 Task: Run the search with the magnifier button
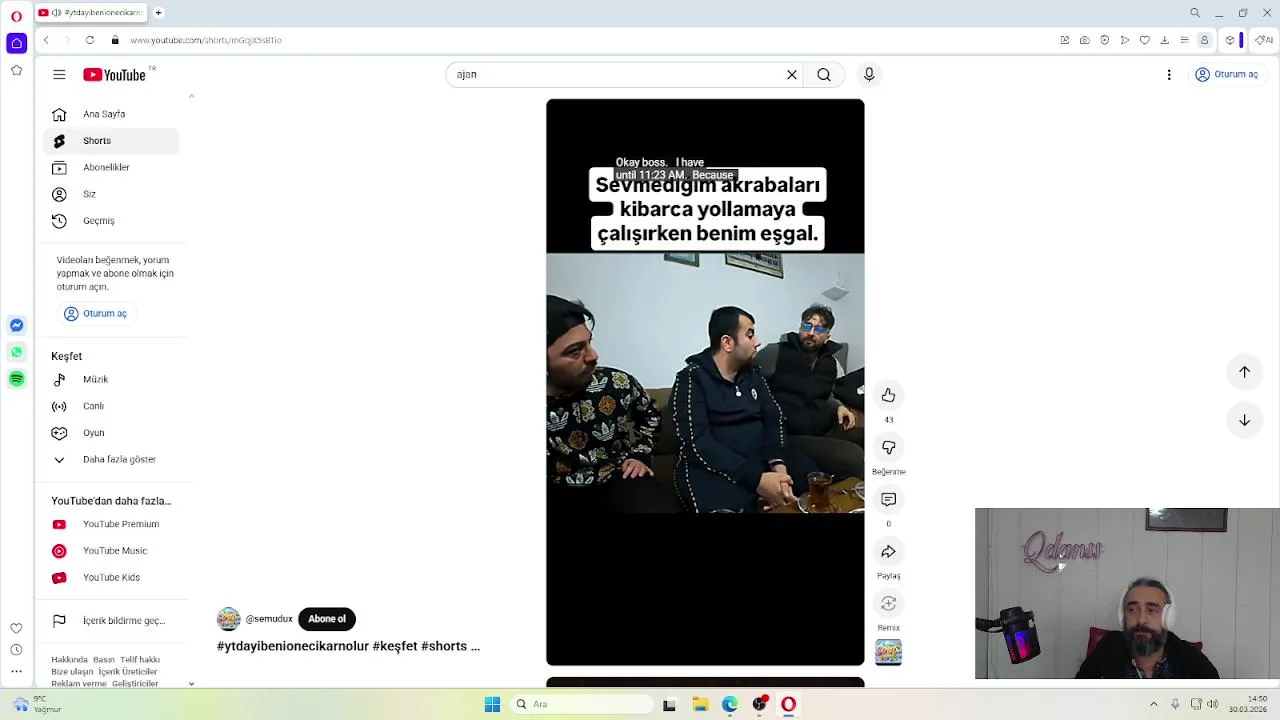tap(824, 74)
